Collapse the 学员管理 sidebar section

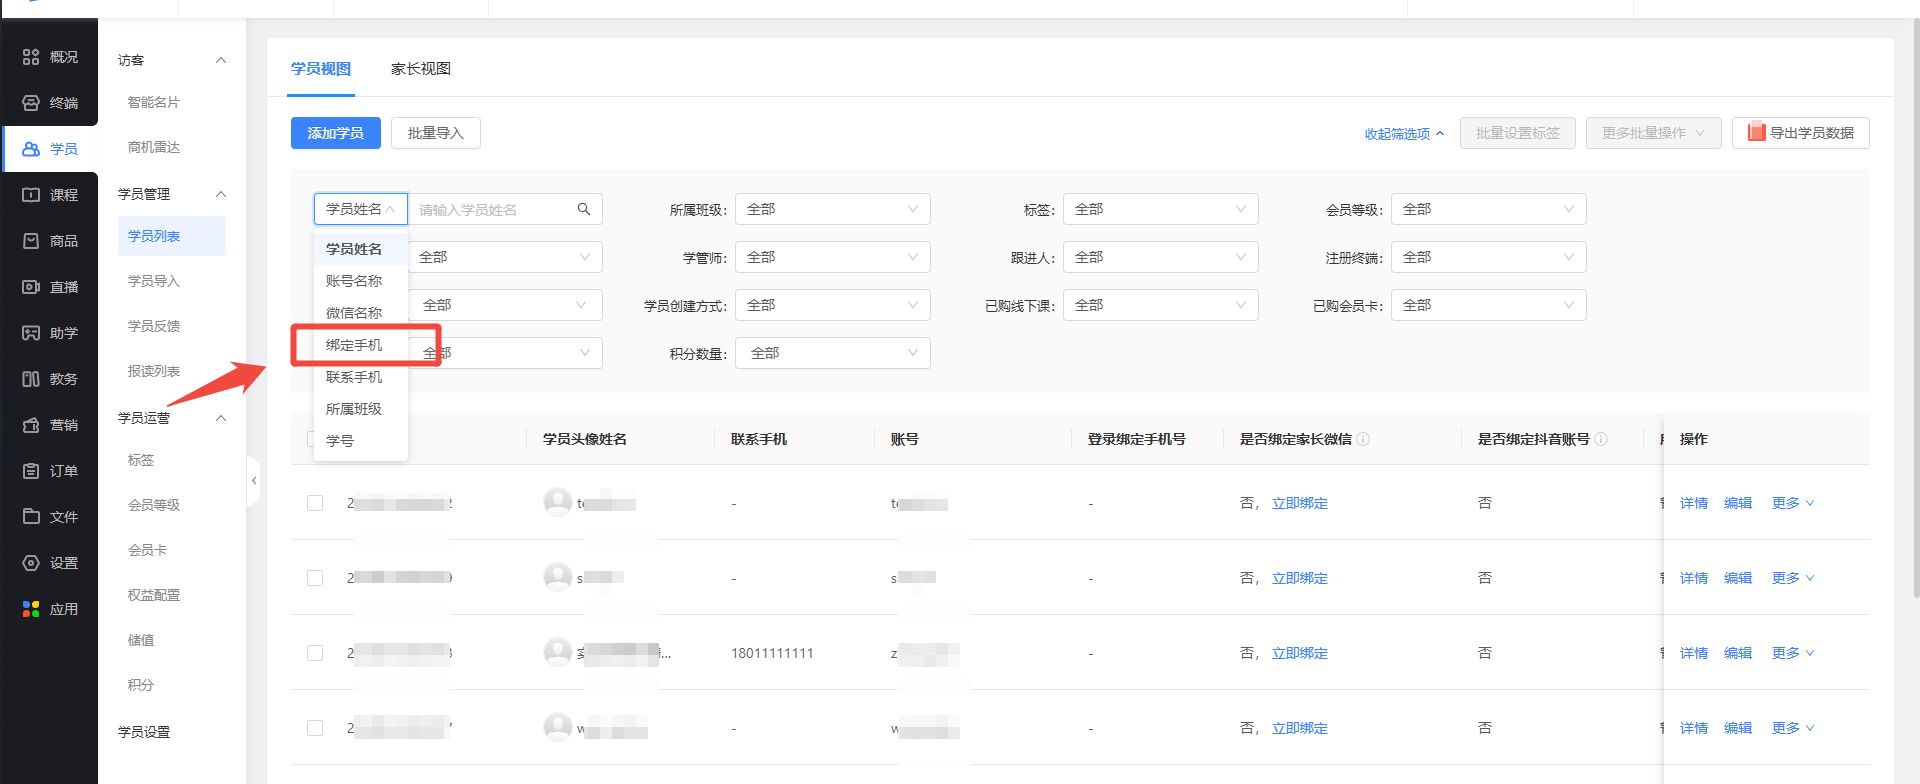[221, 194]
